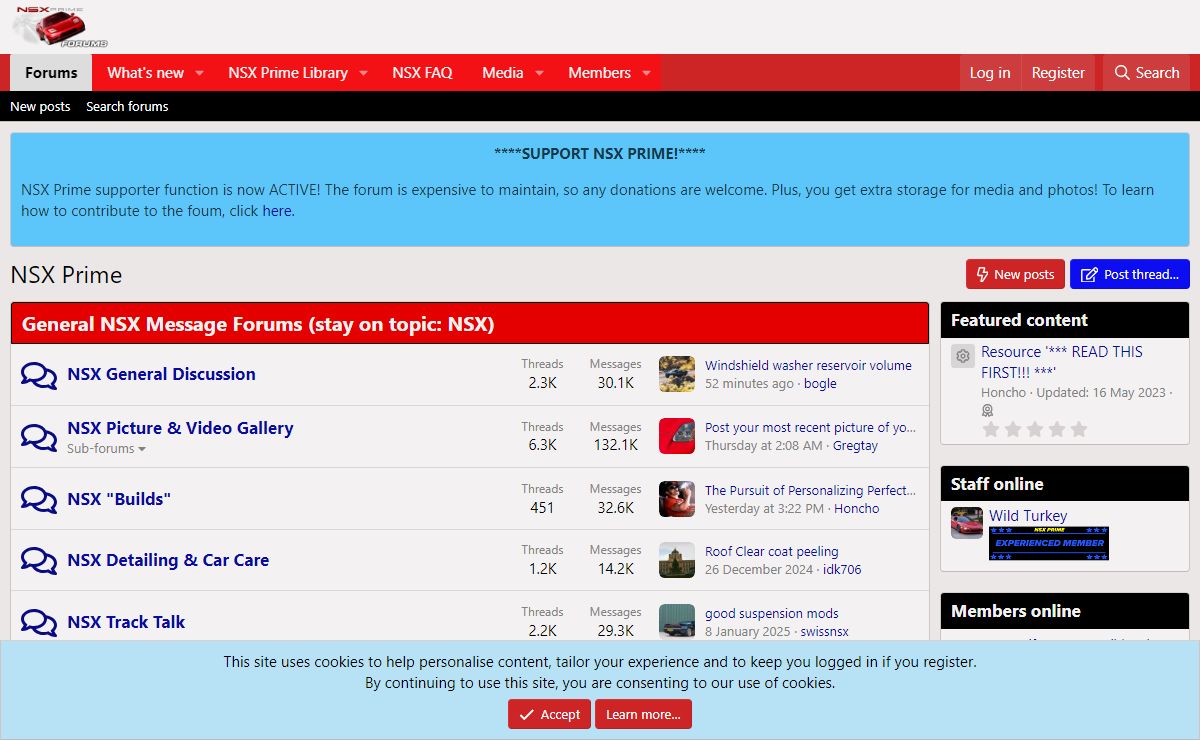
Task: Select the Forums tab
Action: (51, 73)
